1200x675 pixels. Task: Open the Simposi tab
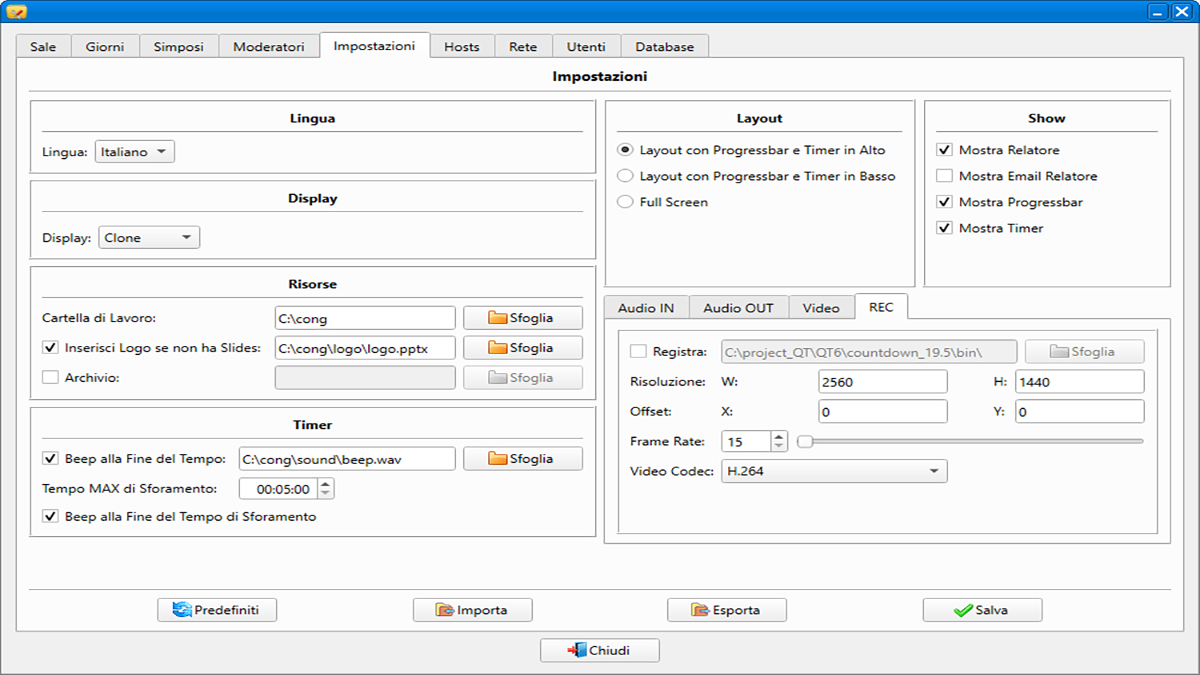pyautogui.click(x=179, y=47)
